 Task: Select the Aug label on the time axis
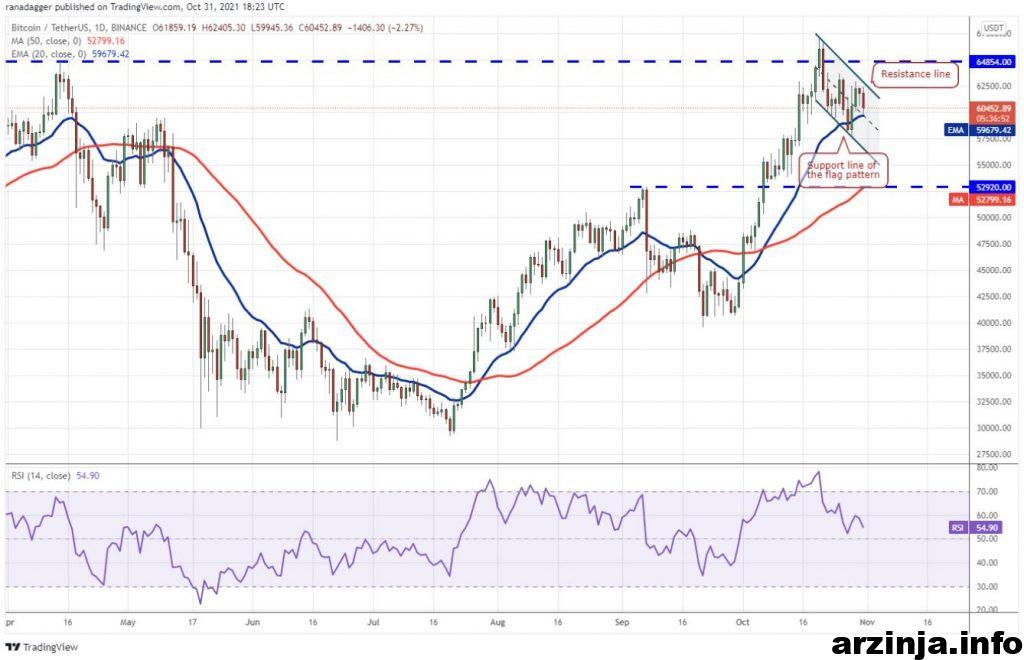497,620
